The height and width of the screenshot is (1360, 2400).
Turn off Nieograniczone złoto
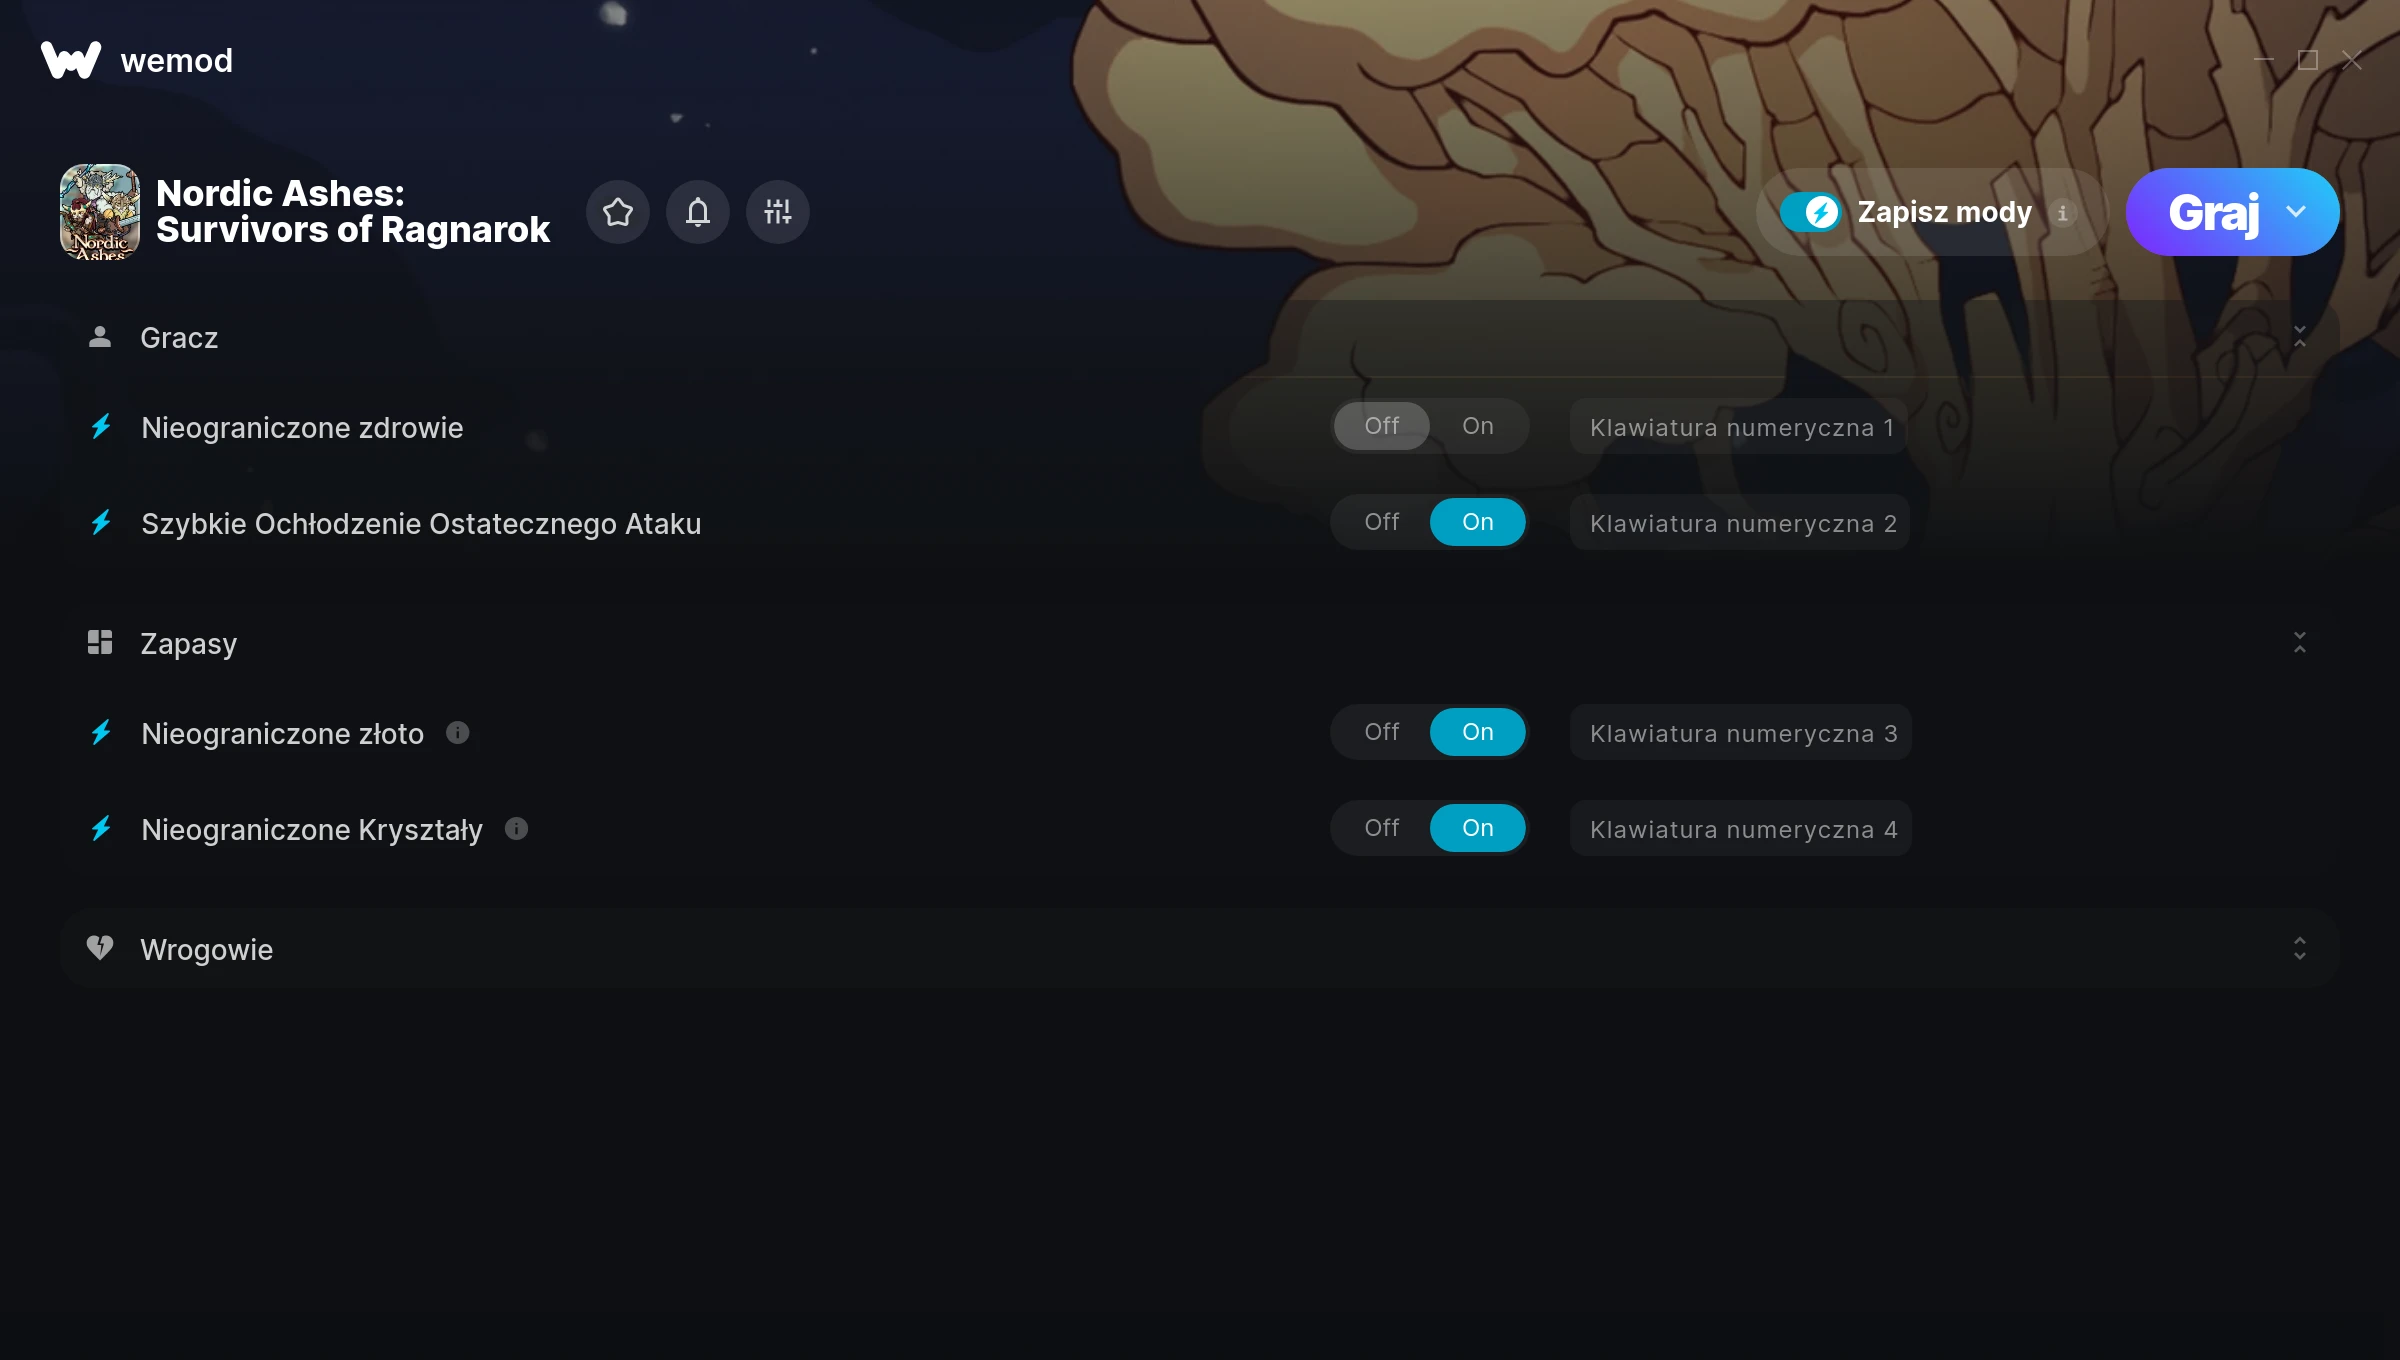(x=1382, y=732)
